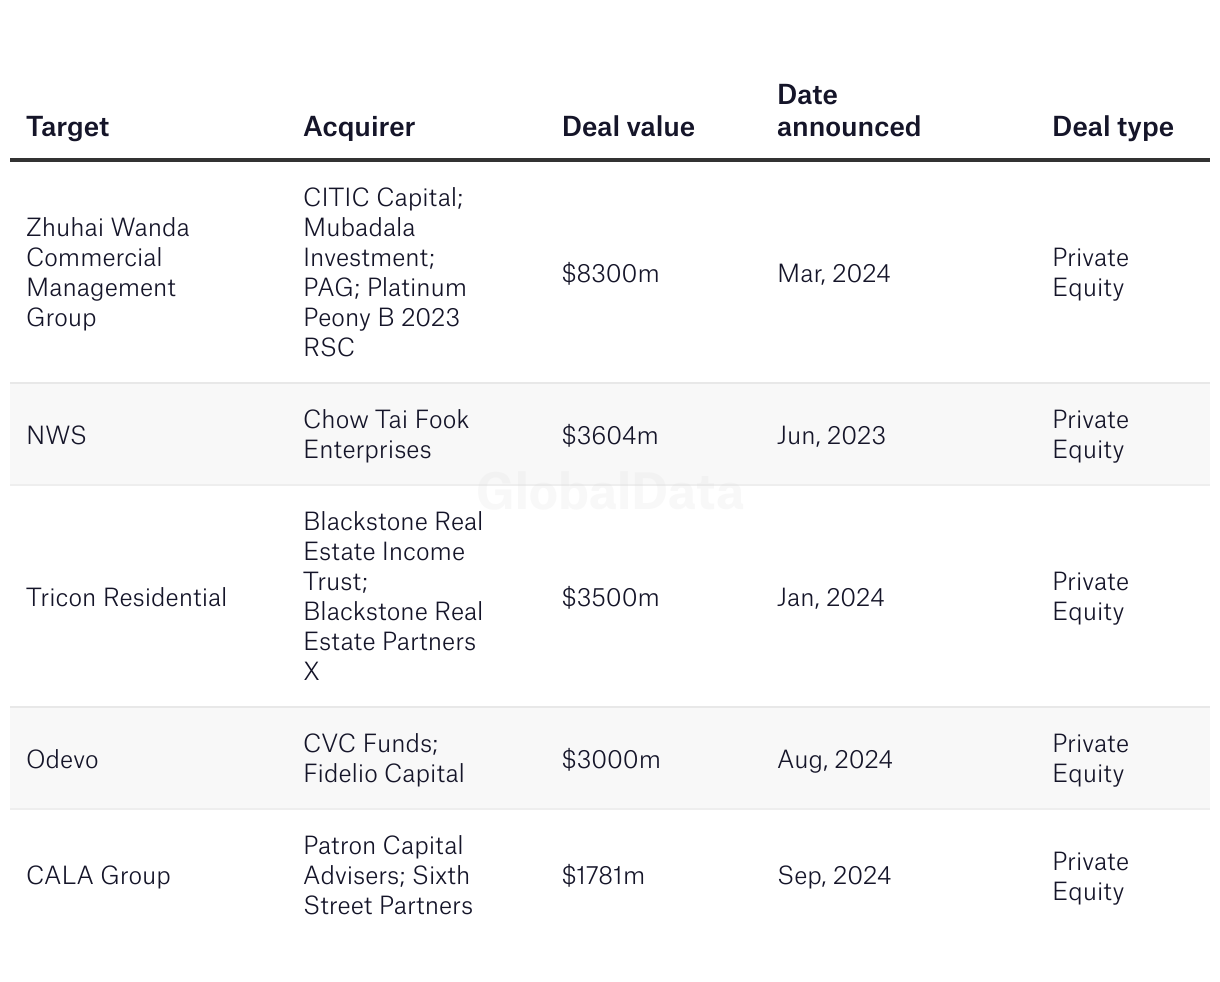The width and height of the screenshot is (1220, 982).
Task: Click the GlobalData watermark in the table
Action: 610,492
